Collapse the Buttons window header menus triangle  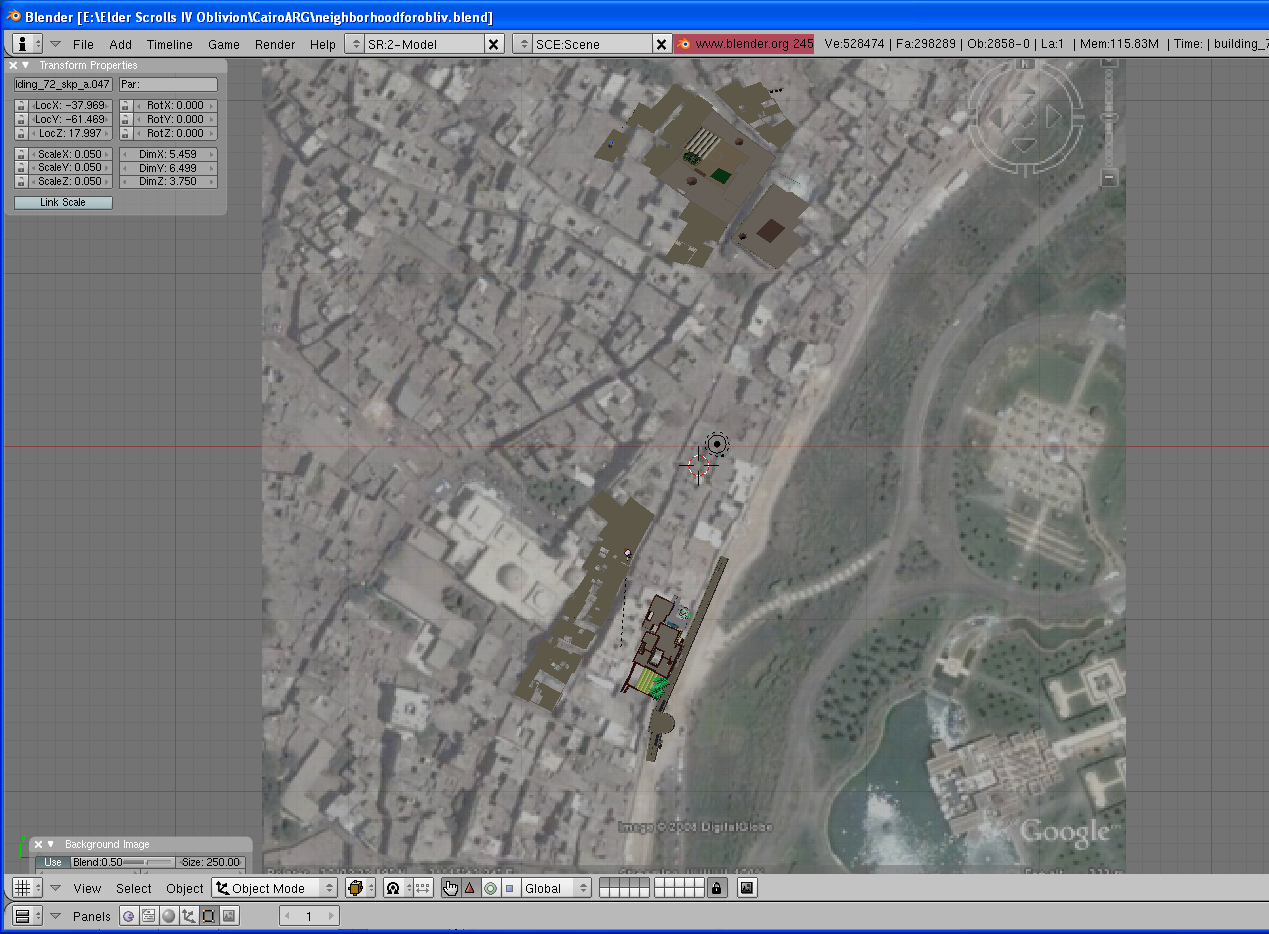(55, 916)
